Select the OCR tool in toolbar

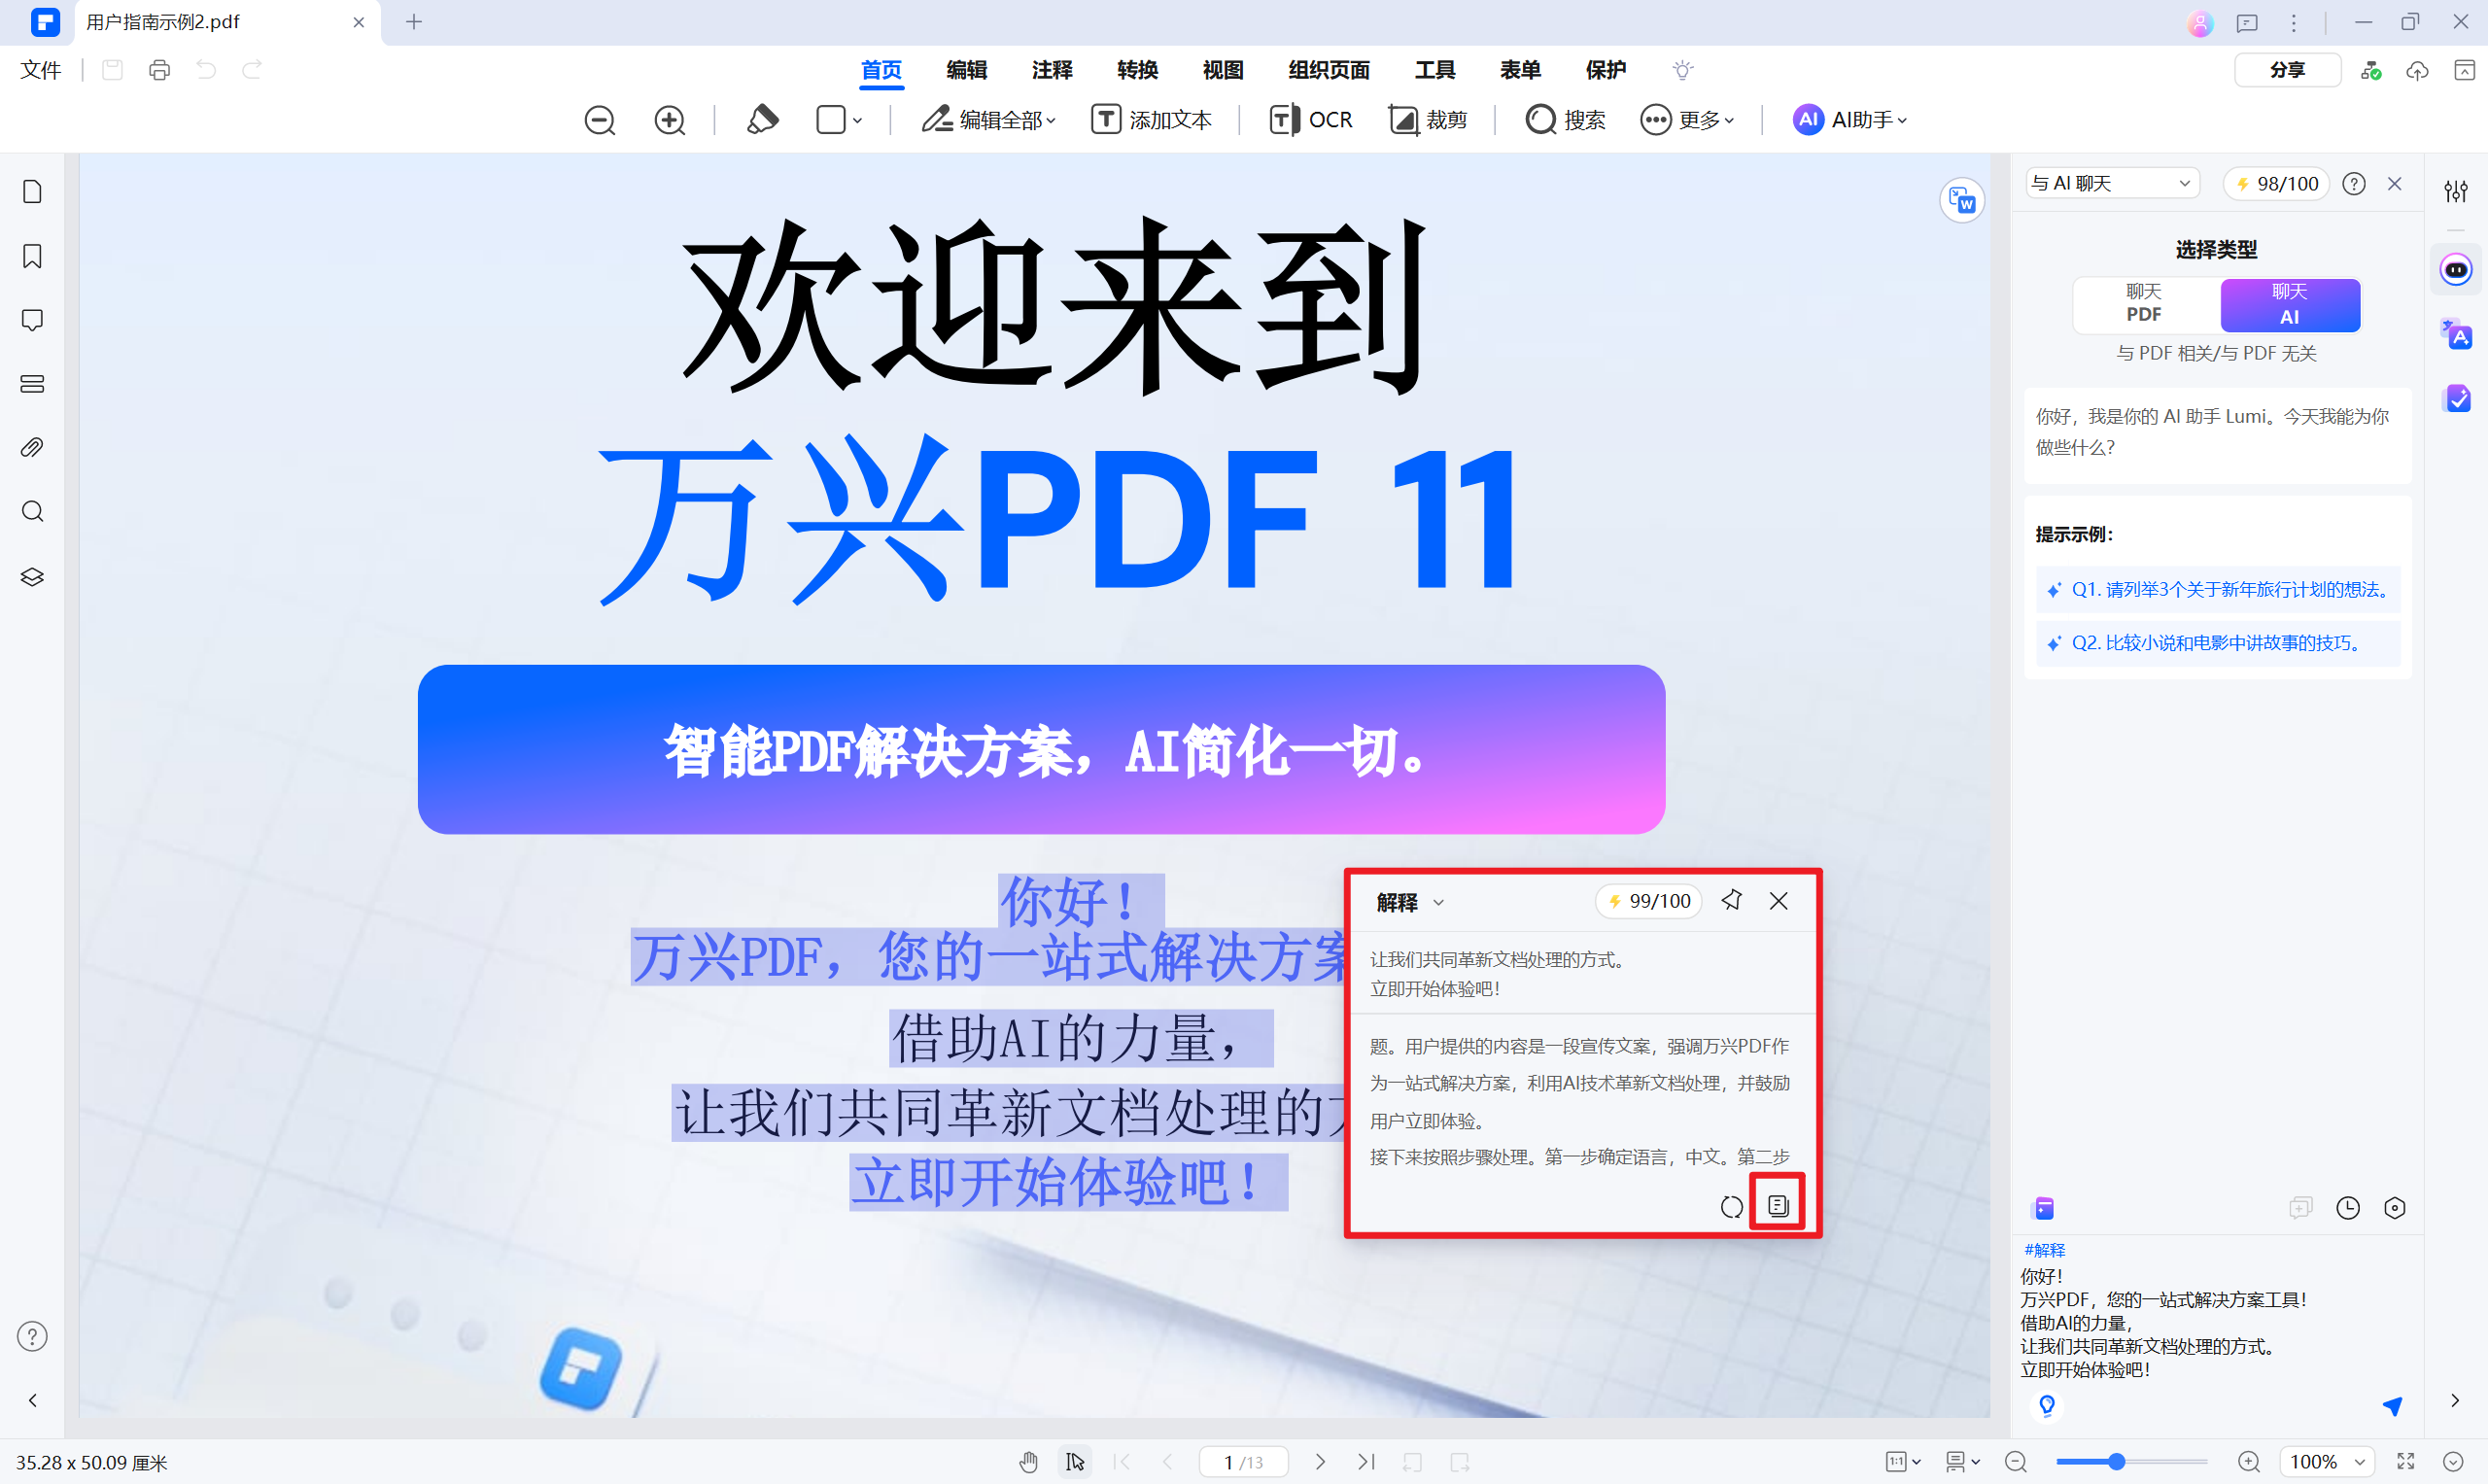click(x=1311, y=120)
